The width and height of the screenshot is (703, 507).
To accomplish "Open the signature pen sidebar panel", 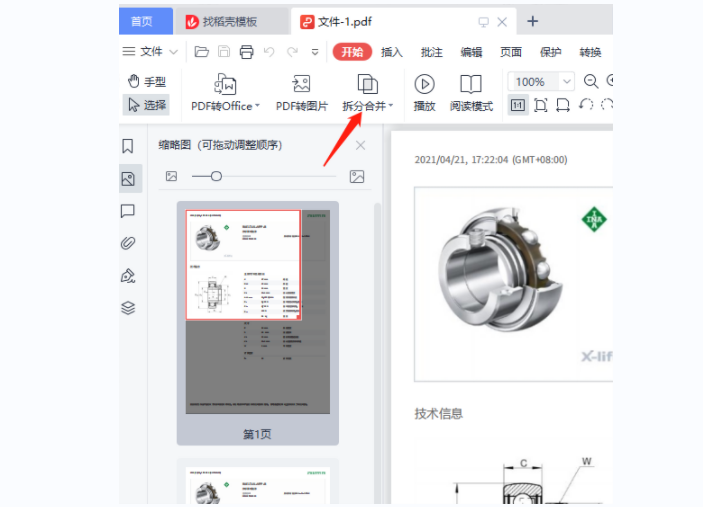I will [x=128, y=276].
